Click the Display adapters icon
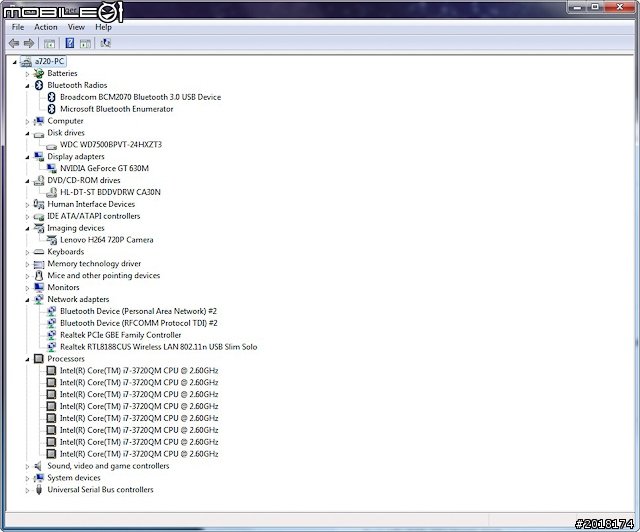The image size is (640, 532). [x=39, y=157]
